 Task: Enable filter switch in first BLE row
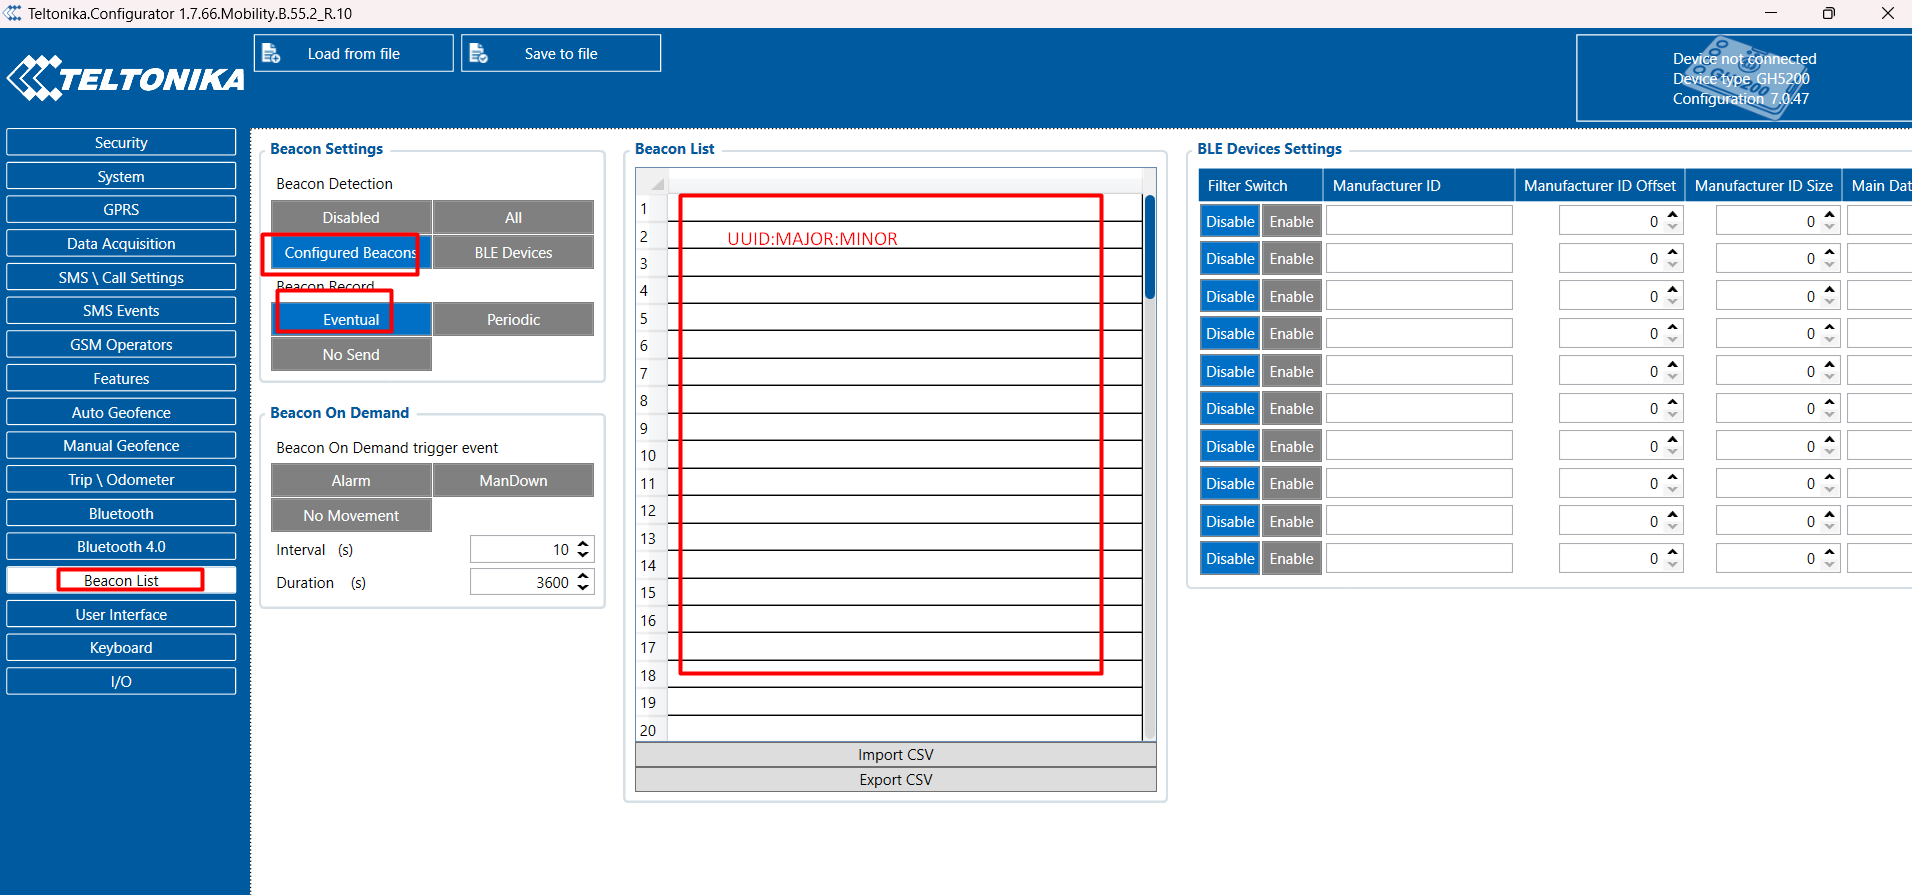point(1291,221)
